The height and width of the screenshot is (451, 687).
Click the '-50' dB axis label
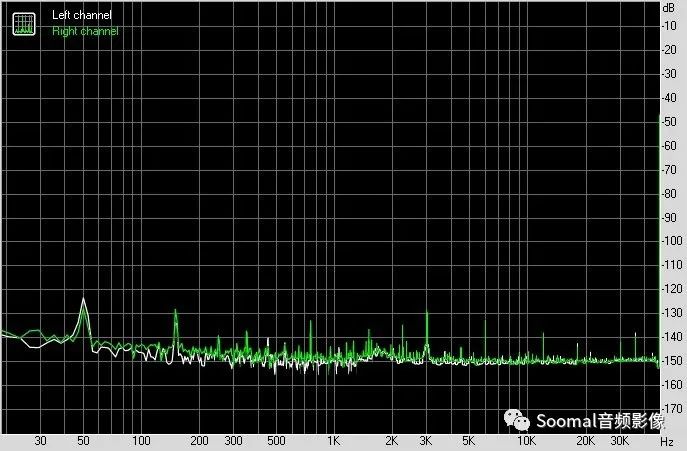pos(669,121)
